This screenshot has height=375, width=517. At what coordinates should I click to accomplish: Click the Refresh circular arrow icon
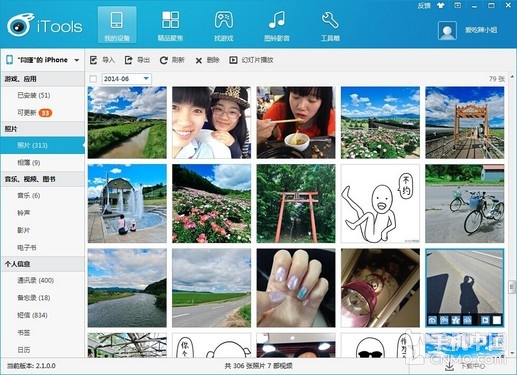coord(163,60)
